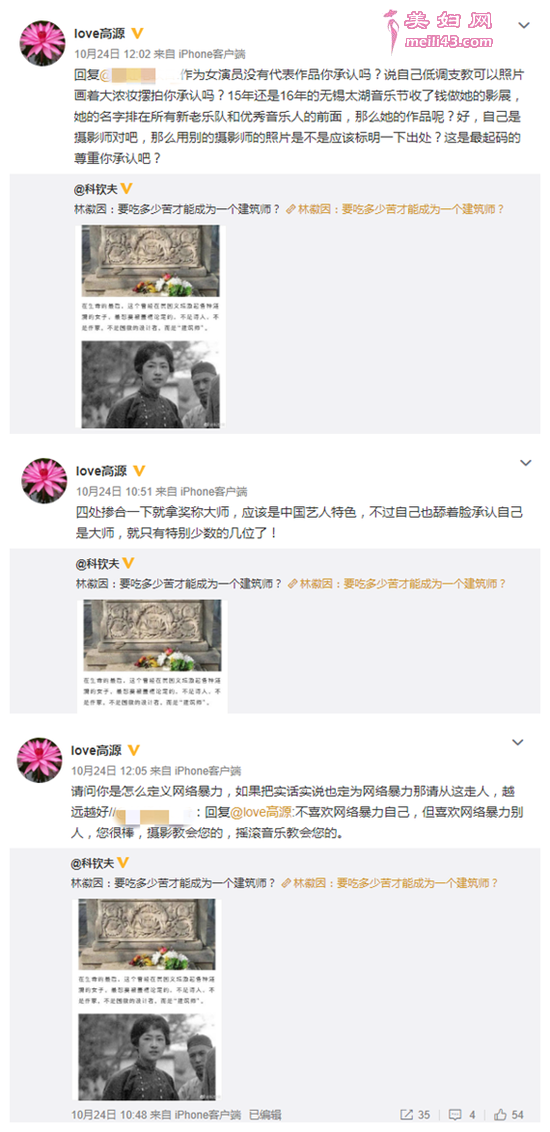Open orange 林徽因 article link in second repost
The height and width of the screenshot is (1132, 550).
[396, 583]
